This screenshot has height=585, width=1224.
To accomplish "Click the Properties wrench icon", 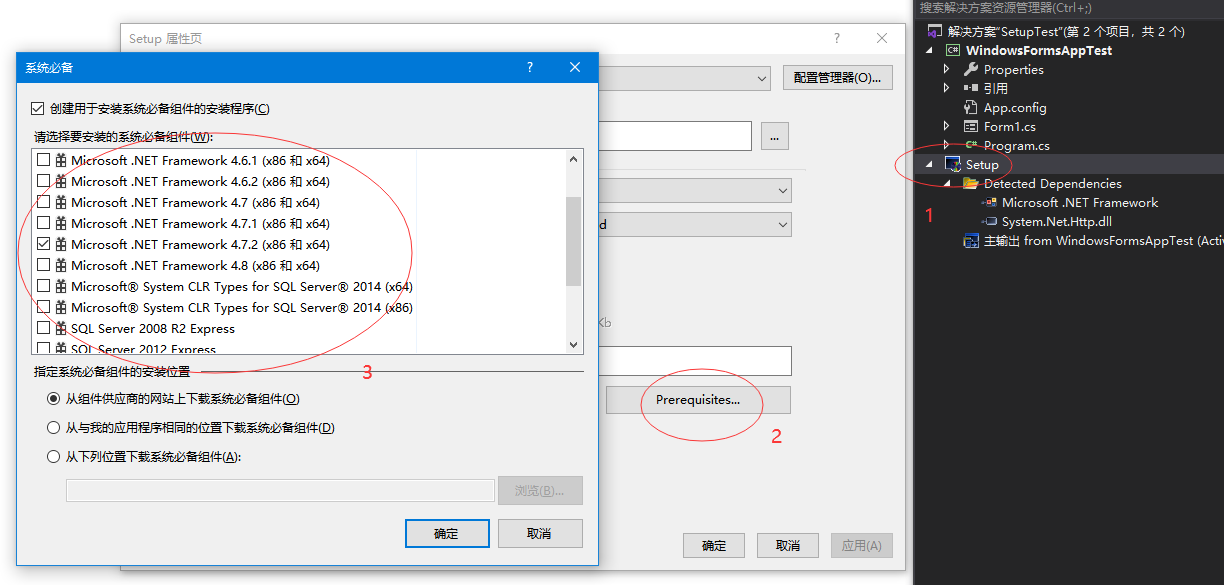I will pyautogui.click(x=970, y=69).
